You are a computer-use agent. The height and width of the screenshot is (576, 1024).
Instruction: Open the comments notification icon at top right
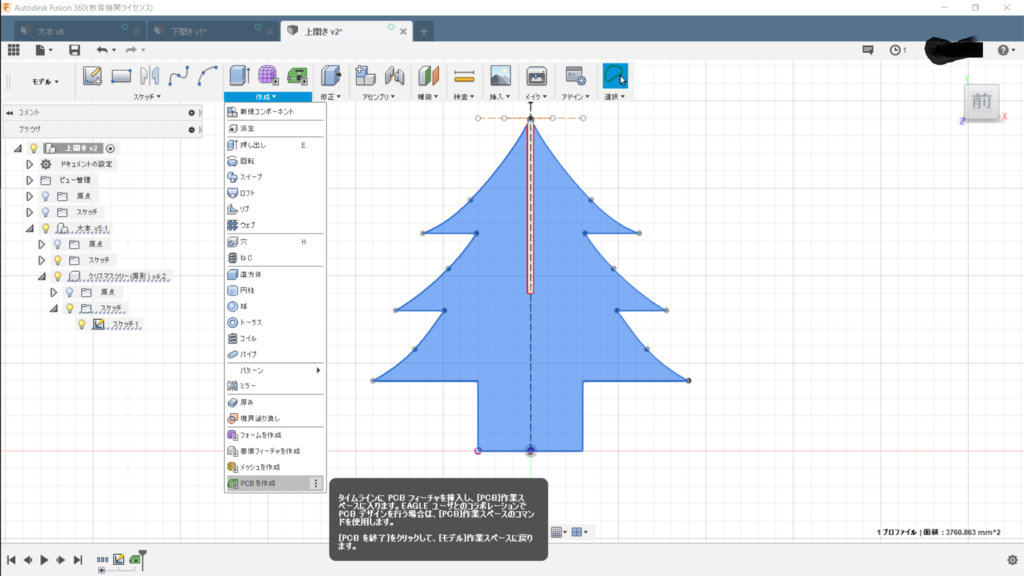[868, 50]
